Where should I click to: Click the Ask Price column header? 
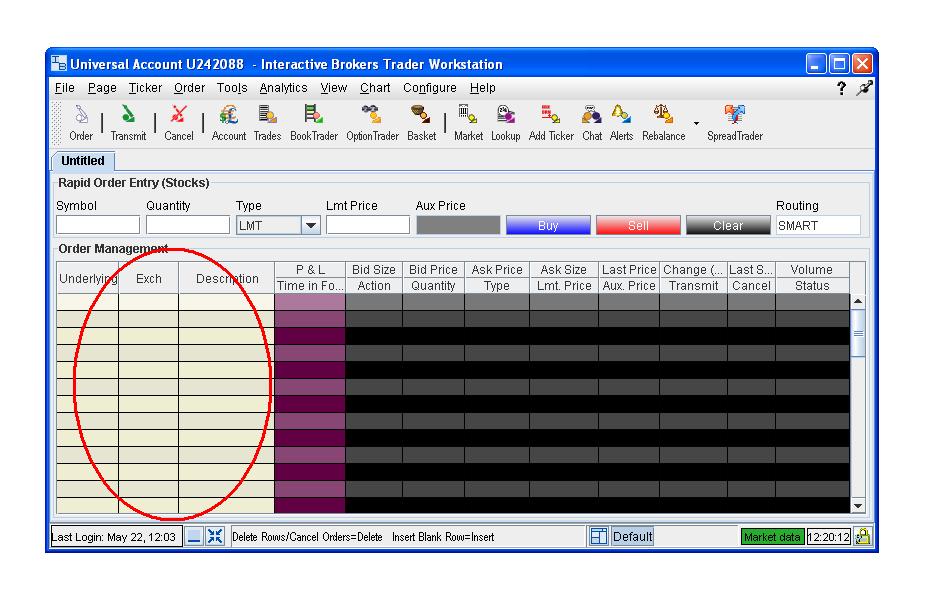[x=496, y=270]
